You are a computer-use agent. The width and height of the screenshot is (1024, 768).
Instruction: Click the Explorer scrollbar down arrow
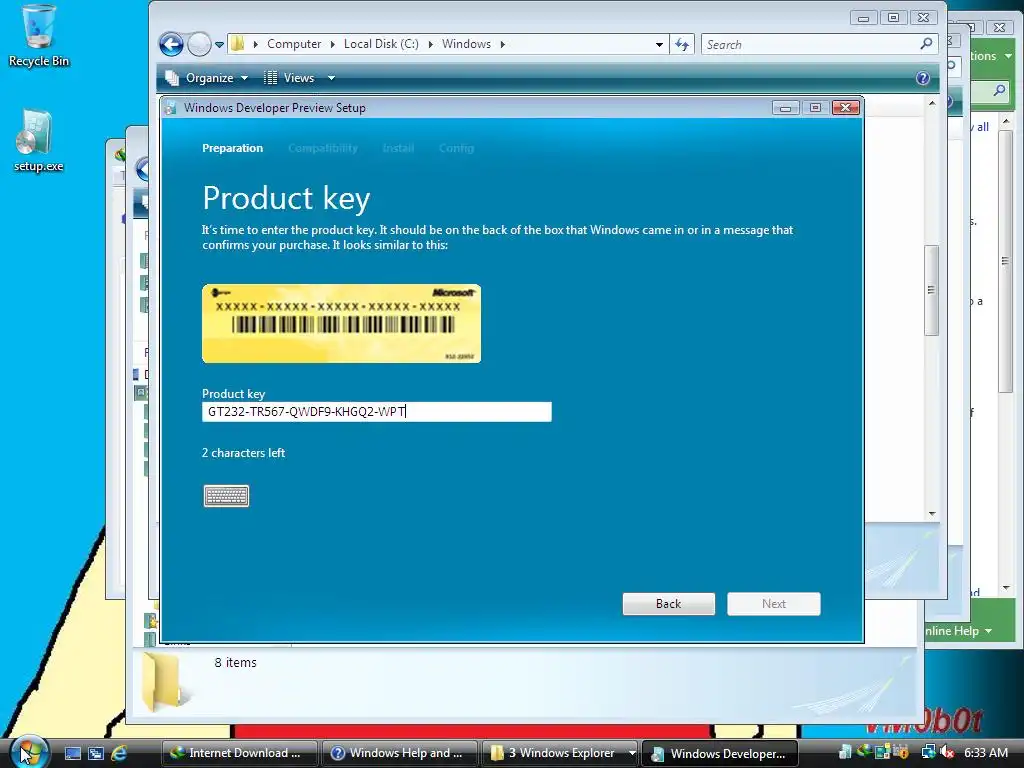point(932,513)
